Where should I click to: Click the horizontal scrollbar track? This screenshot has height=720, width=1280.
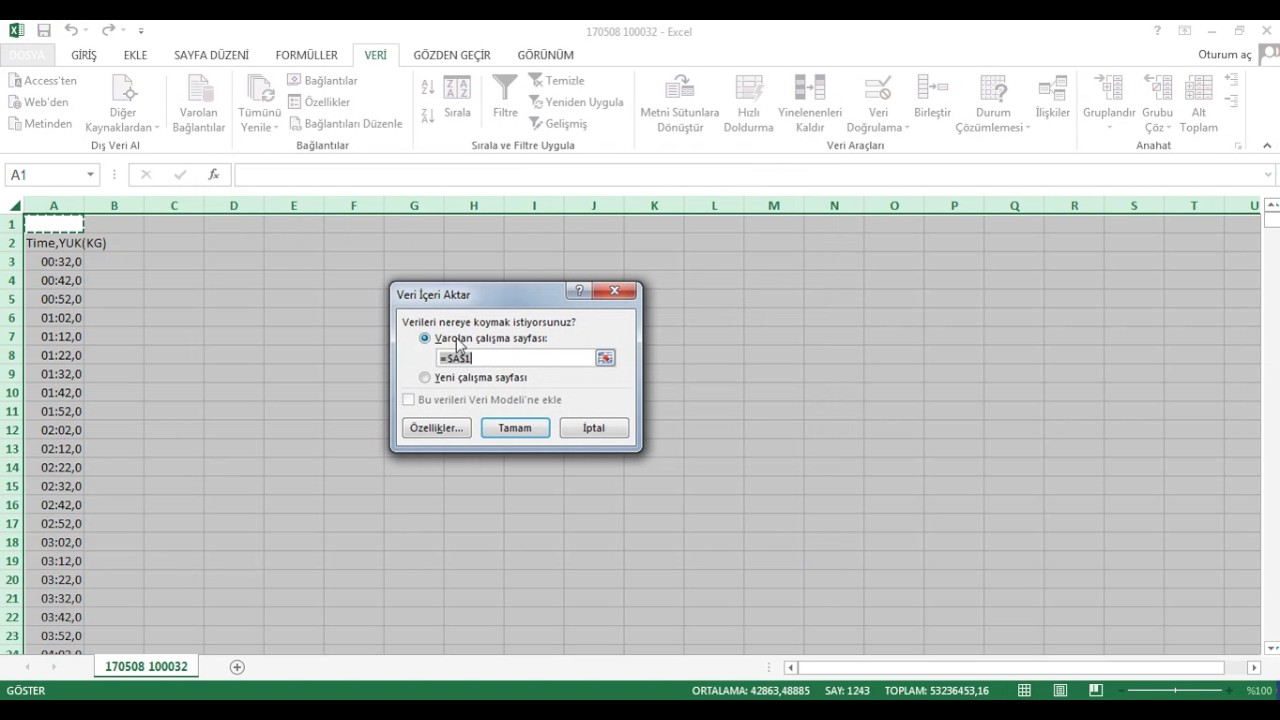coord(1011,667)
